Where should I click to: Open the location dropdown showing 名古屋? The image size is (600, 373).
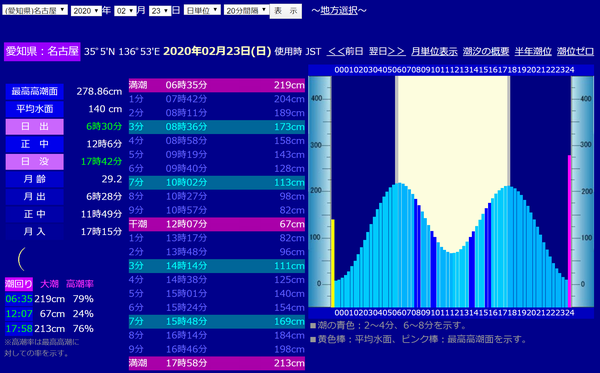pyautogui.click(x=35, y=10)
